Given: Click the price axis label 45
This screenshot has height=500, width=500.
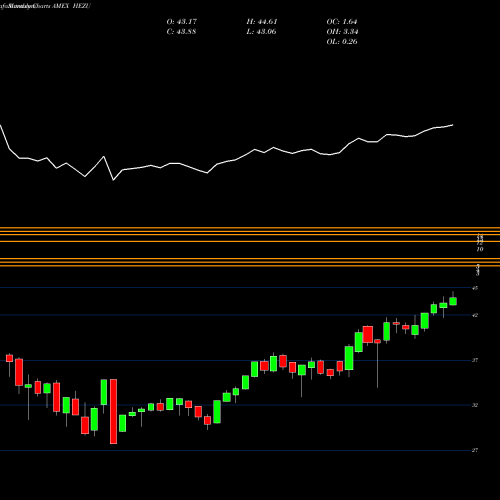Looking at the screenshot, I should [475, 288].
